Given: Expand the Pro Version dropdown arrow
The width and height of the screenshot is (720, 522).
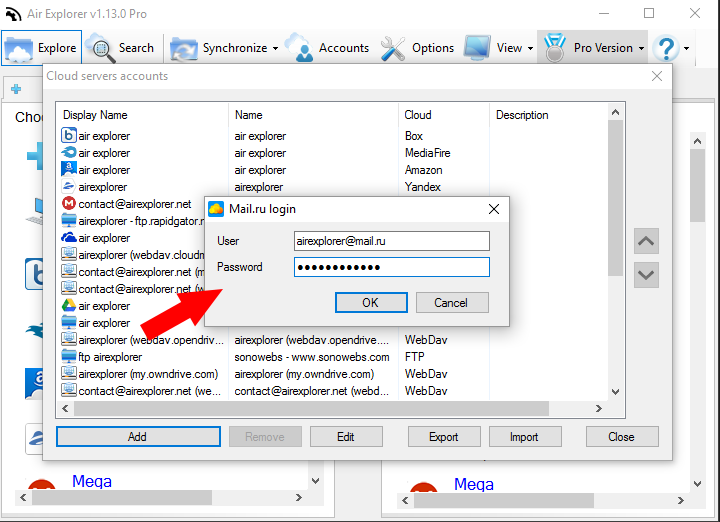Looking at the screenshot, I should [641, 48].
